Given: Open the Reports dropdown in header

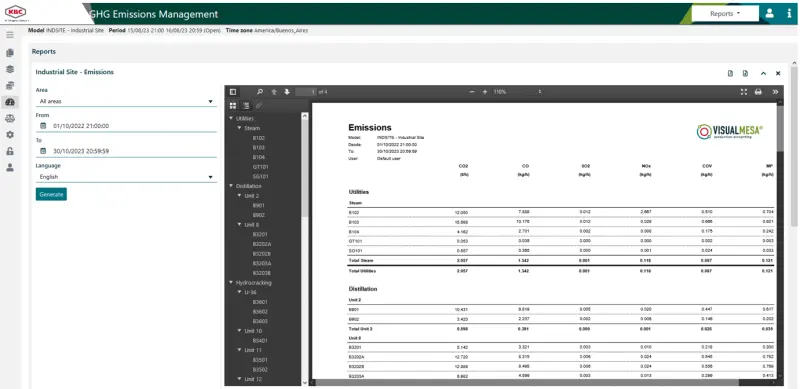Looking at the screenshot, I should click(725, 14).
